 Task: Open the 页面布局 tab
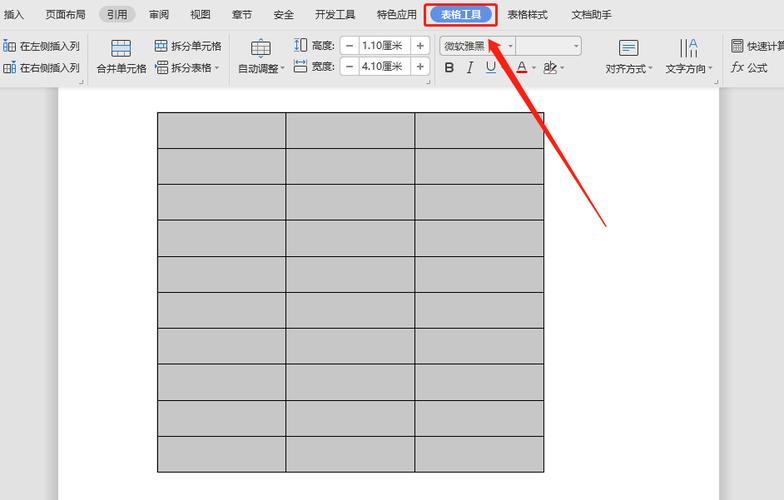click(66, 14)
